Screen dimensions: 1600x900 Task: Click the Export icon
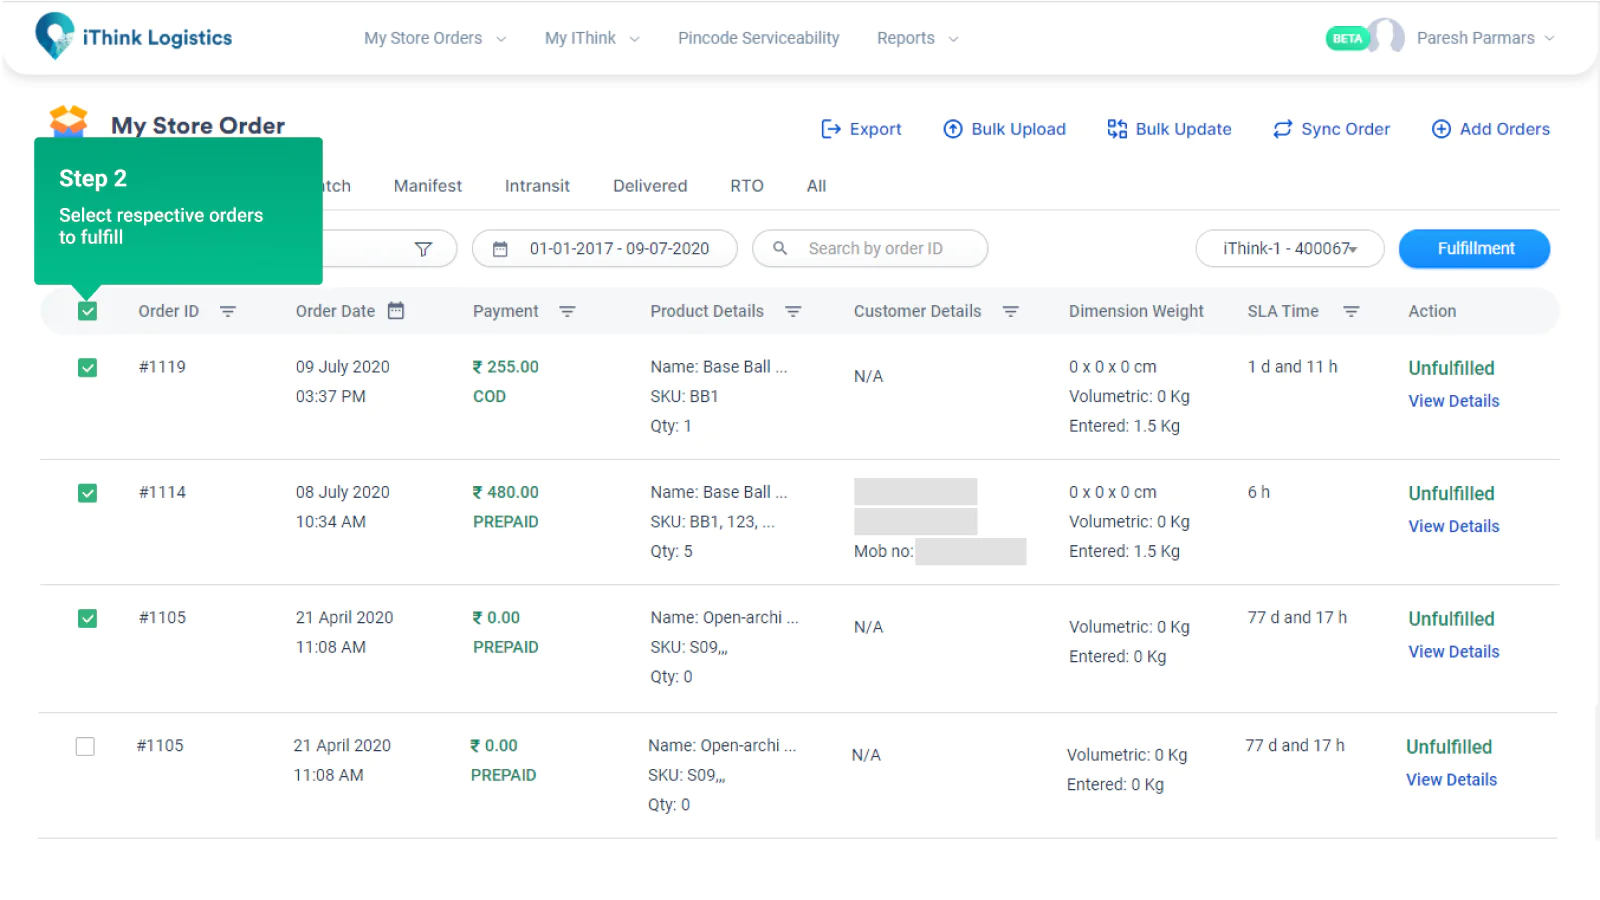pyautogui.click(x=830, y=129)
